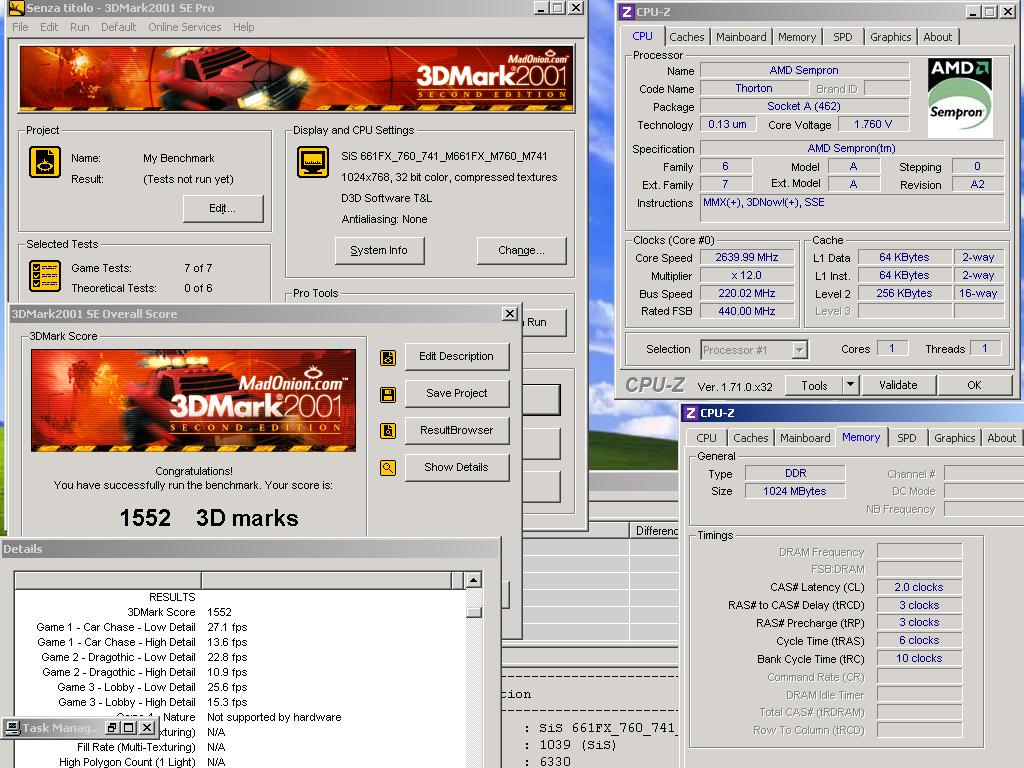Click the ResultBrowser icon
The width and height of the screenshot is (1024, 768).
pyautogui.click(x=388, y=431)
